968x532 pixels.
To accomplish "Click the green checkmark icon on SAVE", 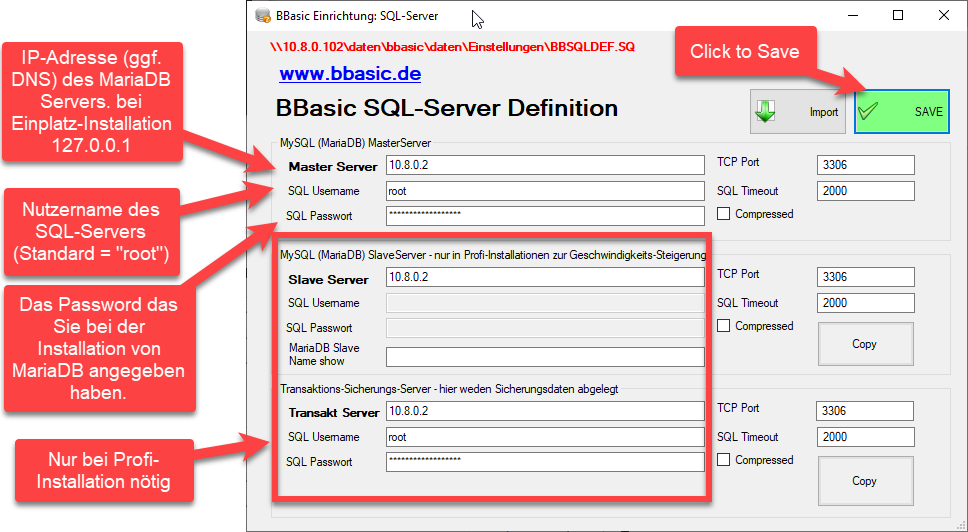I will tap(868, 111).
